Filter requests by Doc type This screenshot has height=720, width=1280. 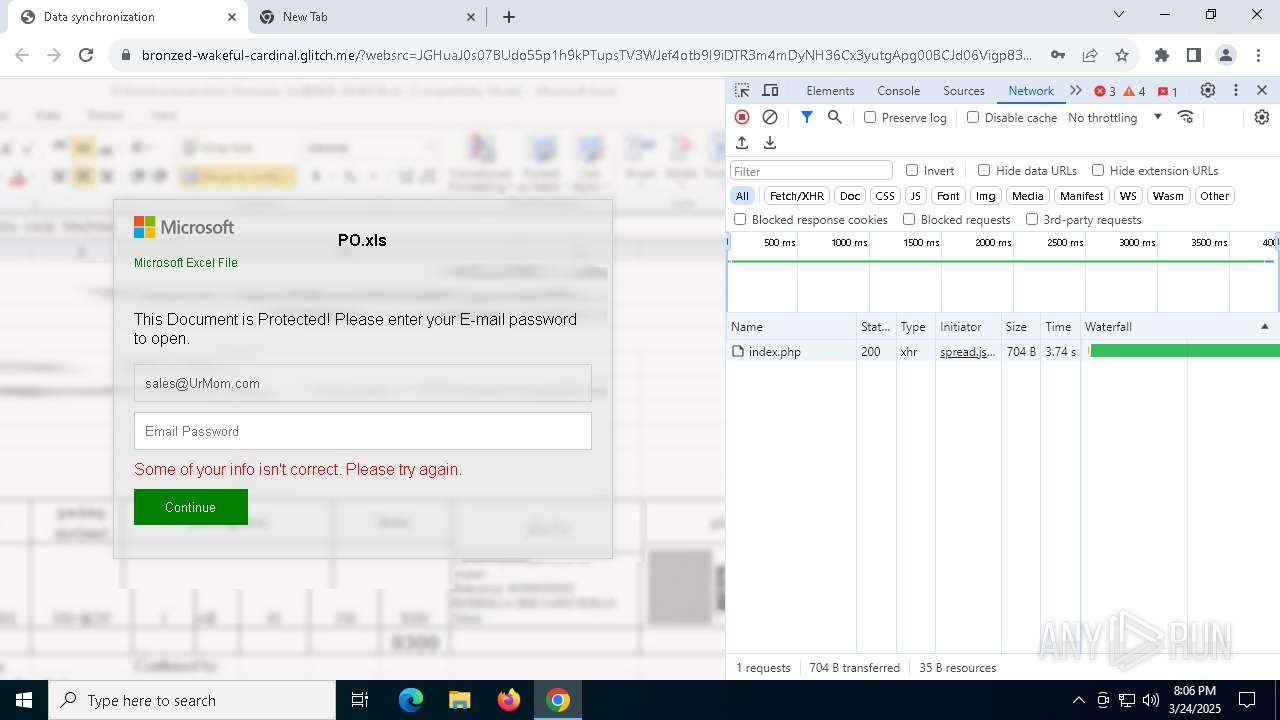click(850, 196)
